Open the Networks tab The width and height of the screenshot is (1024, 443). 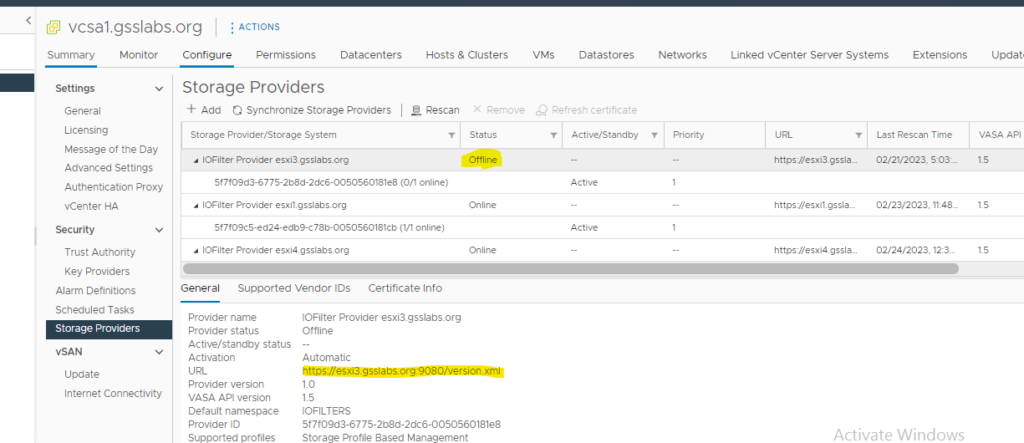[682, 55]
